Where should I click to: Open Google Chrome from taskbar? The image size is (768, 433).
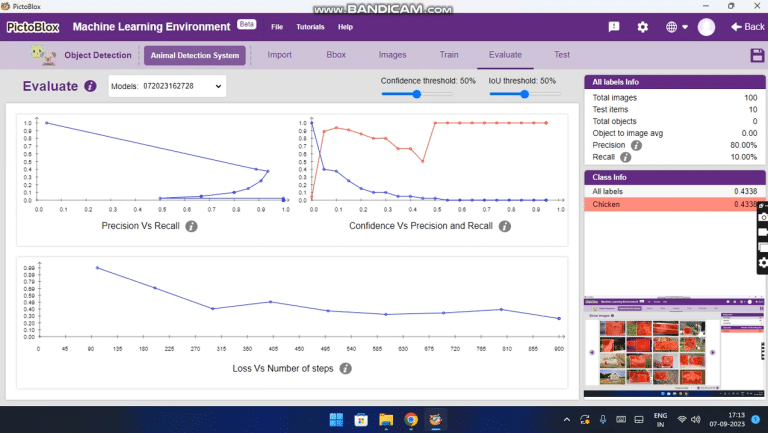[x=411, y=420]
